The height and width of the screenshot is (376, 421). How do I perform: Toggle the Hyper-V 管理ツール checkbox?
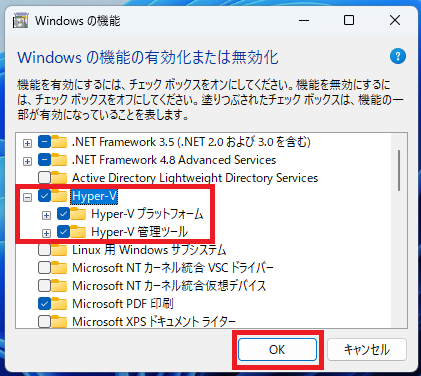click(x=63, y=232)
